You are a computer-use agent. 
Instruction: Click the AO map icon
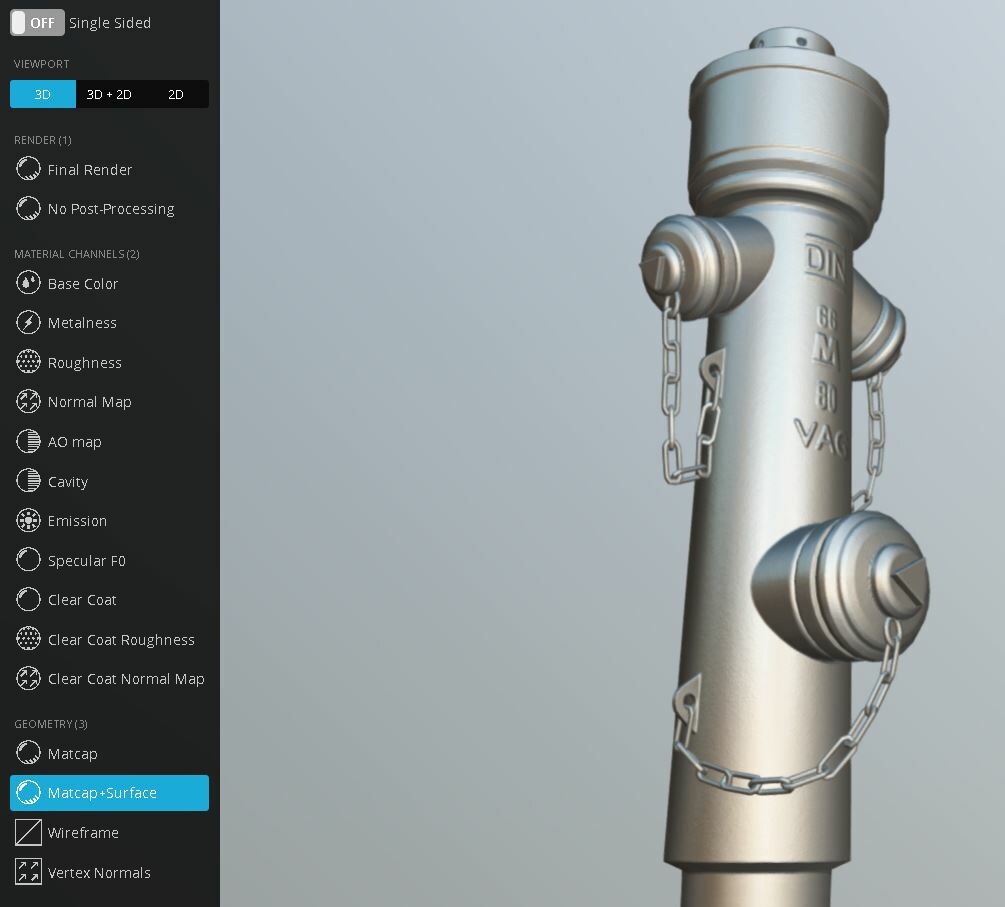tap(28, 442)
